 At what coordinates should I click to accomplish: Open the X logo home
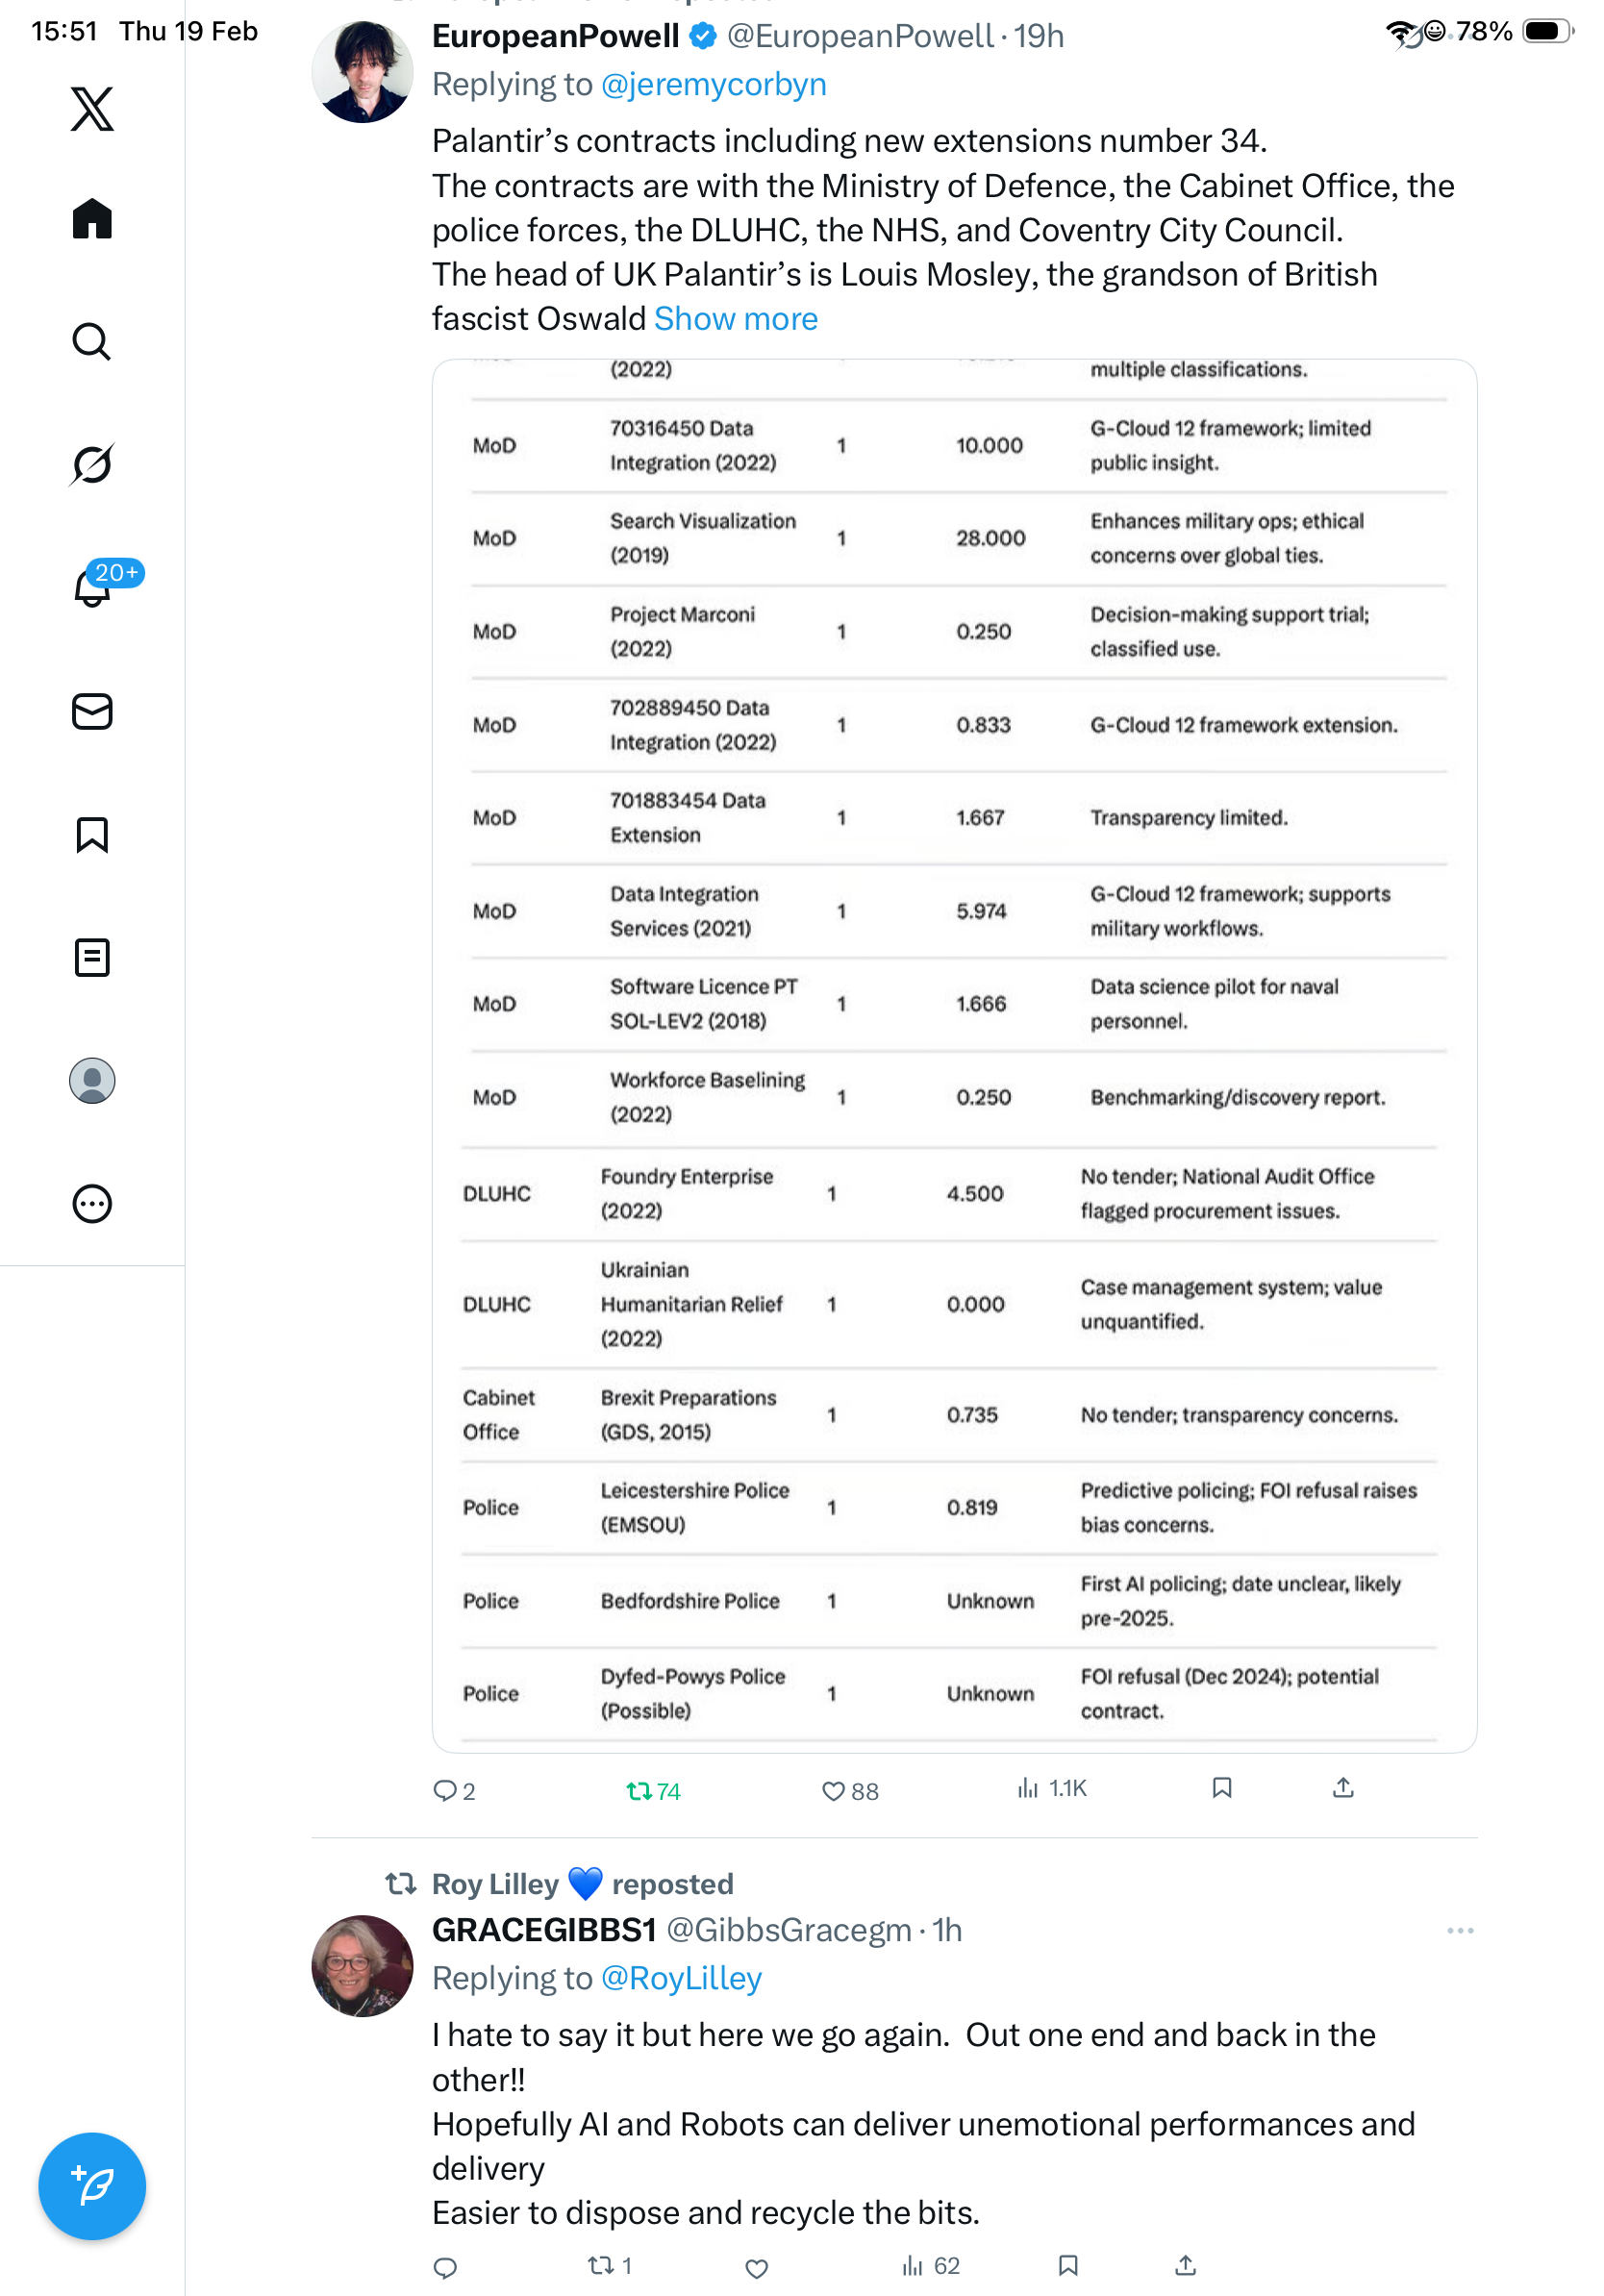[92, 109]
